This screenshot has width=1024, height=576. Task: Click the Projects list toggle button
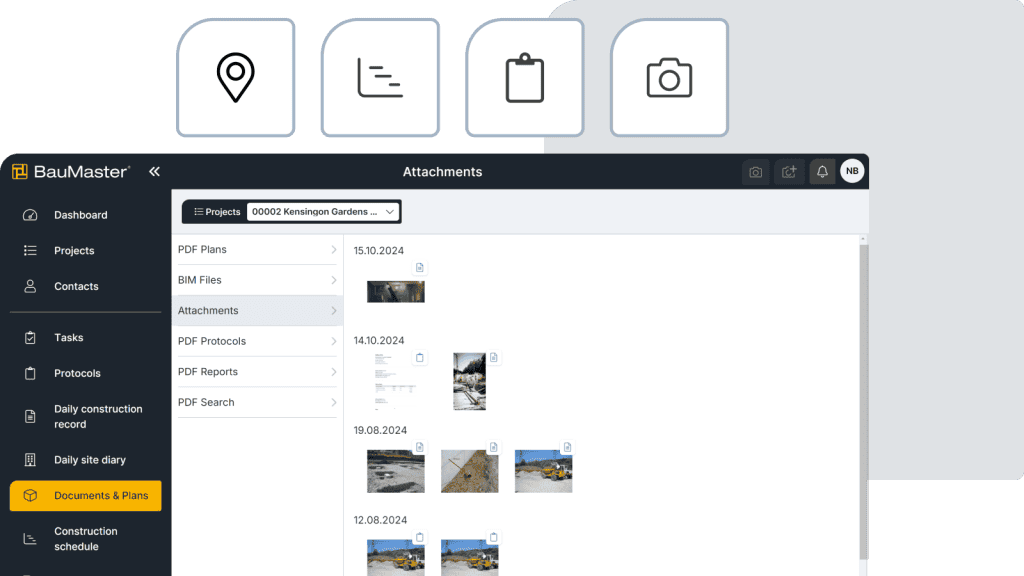[215, 212]
